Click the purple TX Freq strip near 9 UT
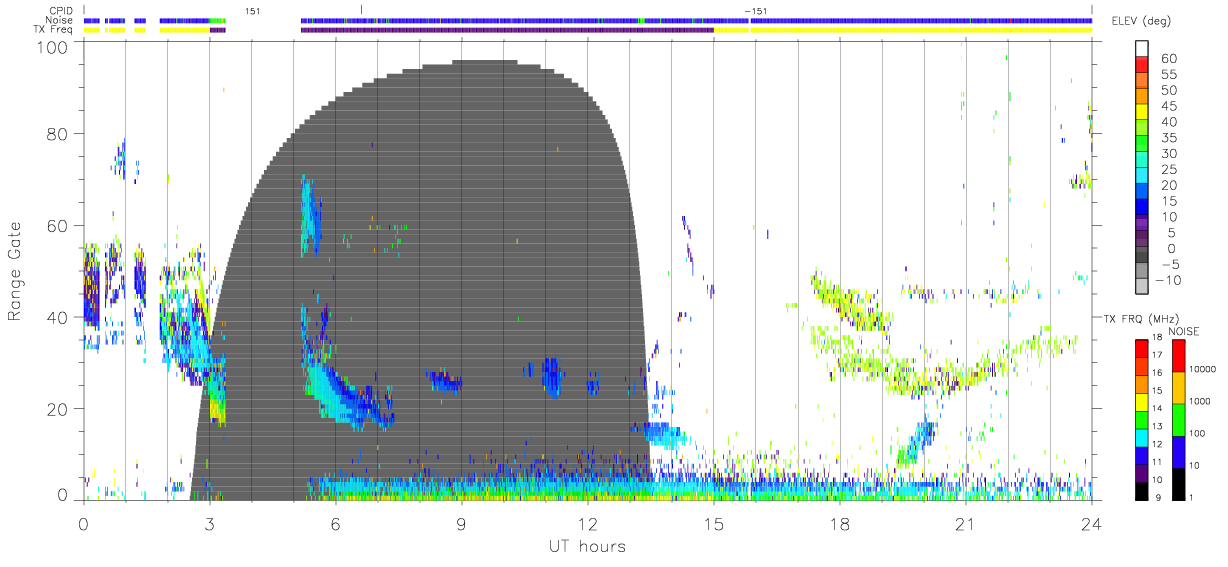Image resolution: width=1228 pixels, height=567 pixels. 507,30
